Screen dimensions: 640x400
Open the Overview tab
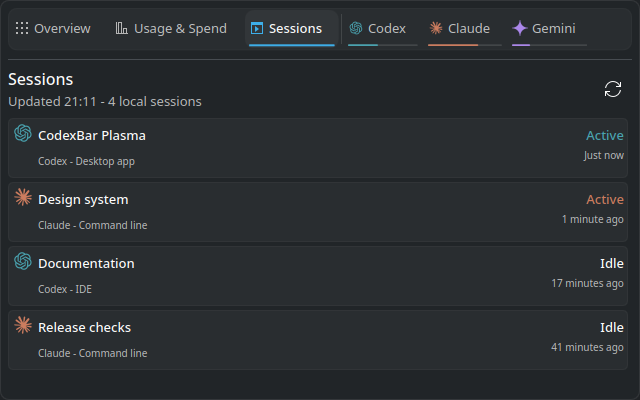click(x=53, y=28)
